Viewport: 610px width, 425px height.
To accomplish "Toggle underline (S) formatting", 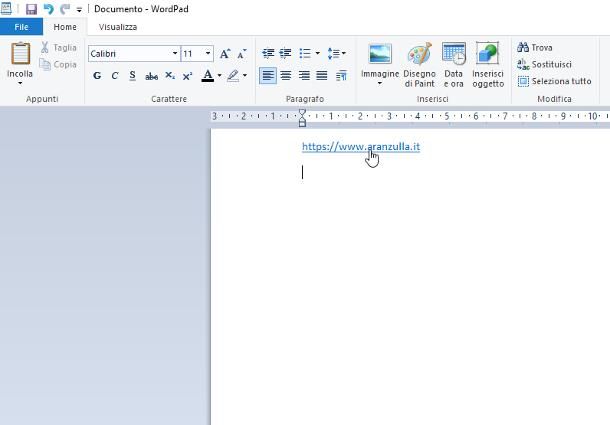I will [132, 76].
